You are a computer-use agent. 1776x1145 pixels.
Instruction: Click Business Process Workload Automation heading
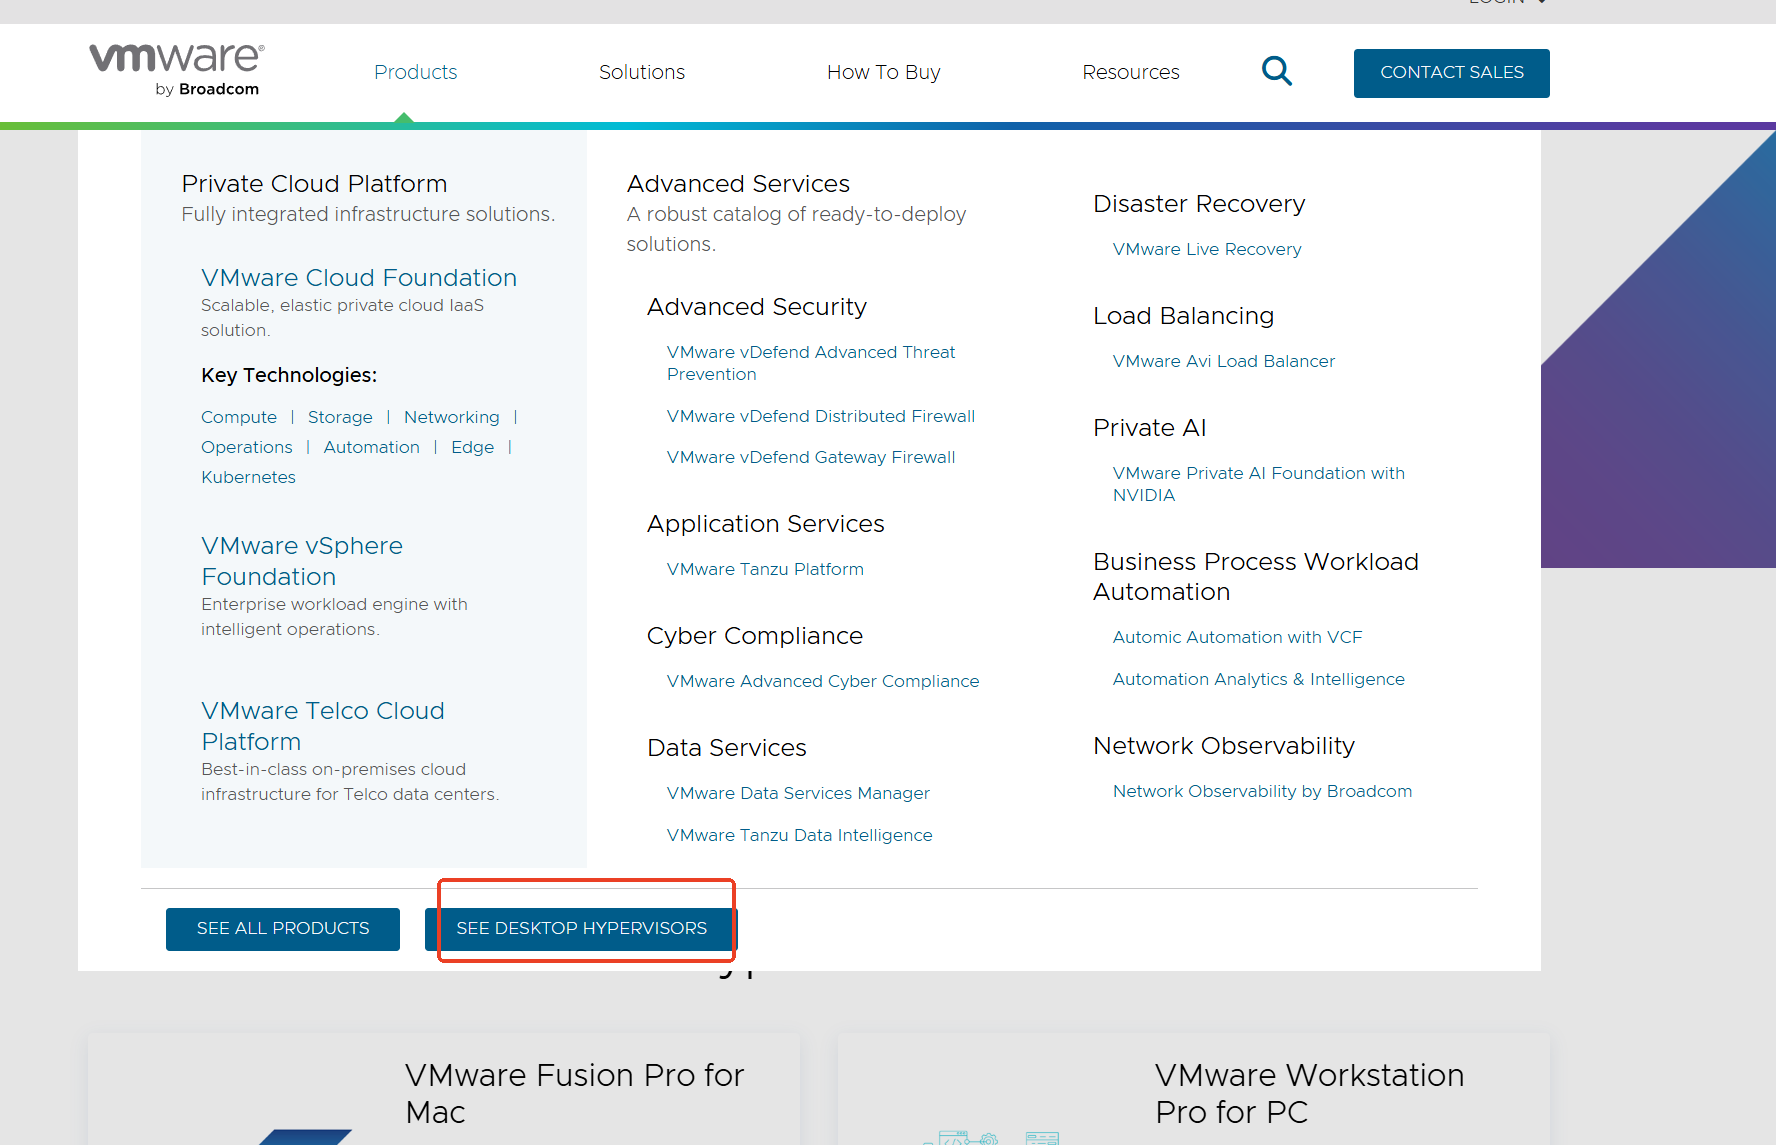click(1256, 577)
